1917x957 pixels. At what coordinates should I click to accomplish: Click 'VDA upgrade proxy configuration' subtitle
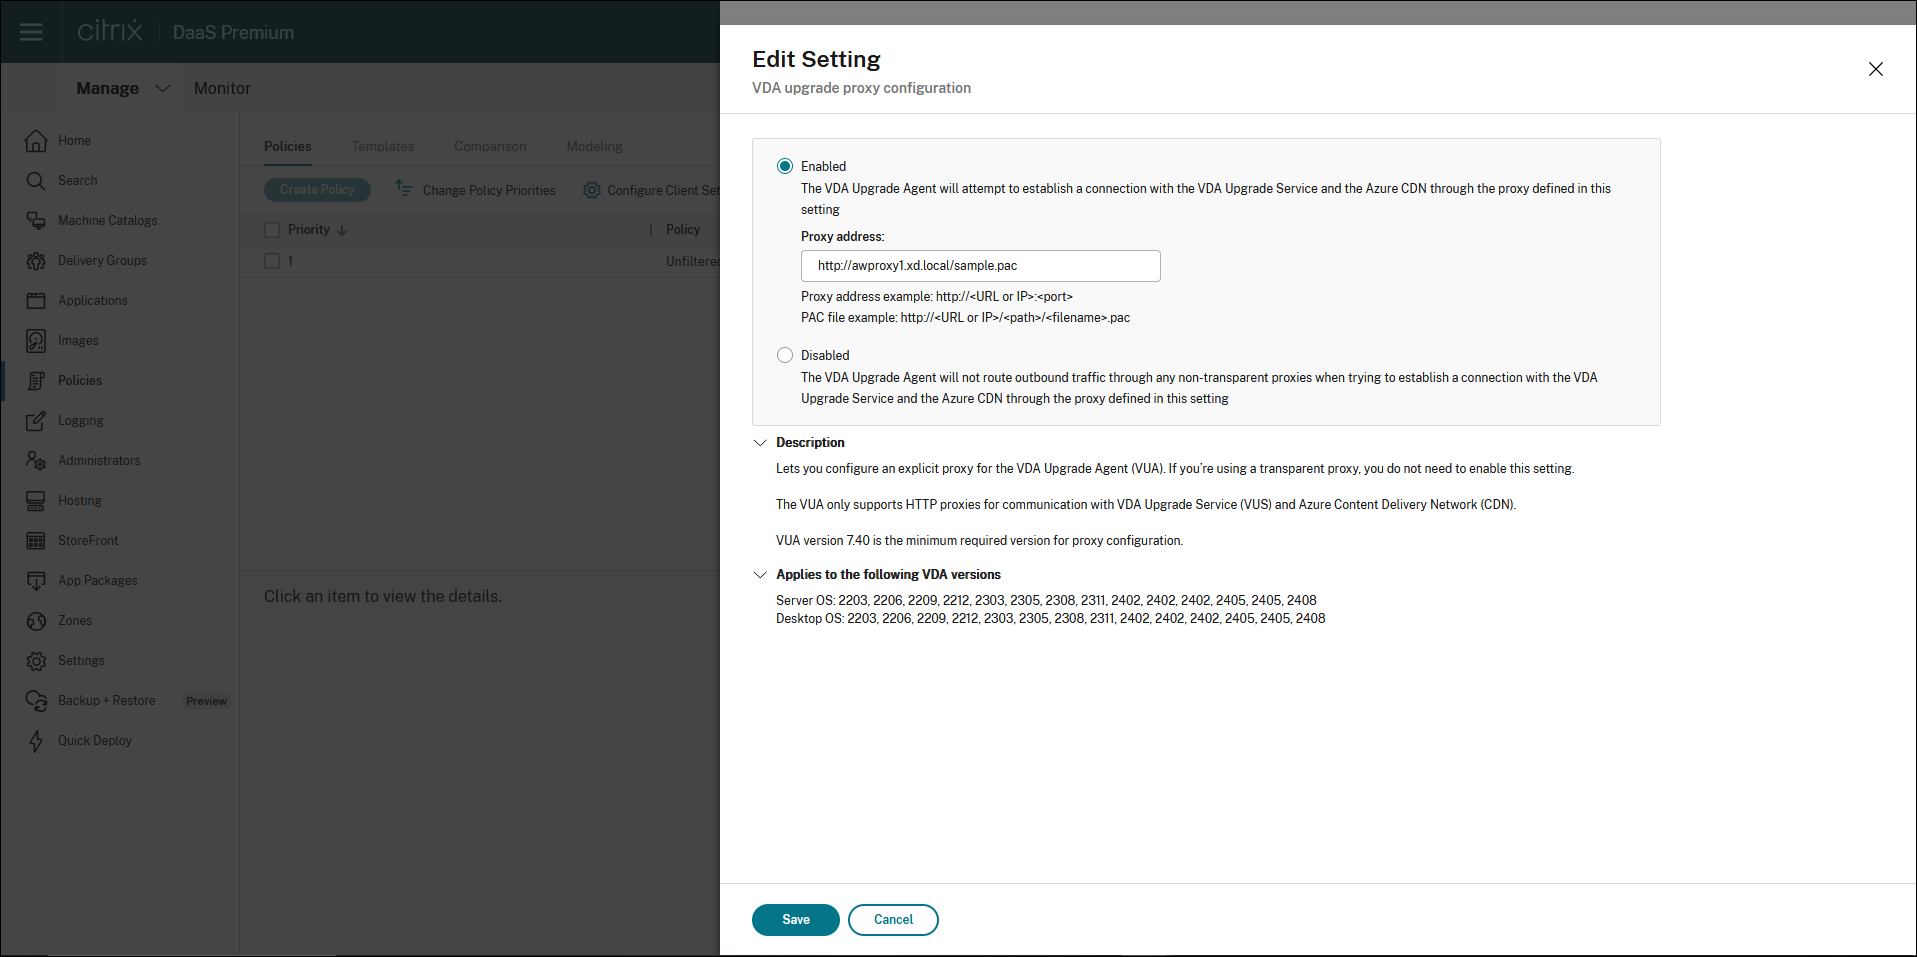point(862,88)
